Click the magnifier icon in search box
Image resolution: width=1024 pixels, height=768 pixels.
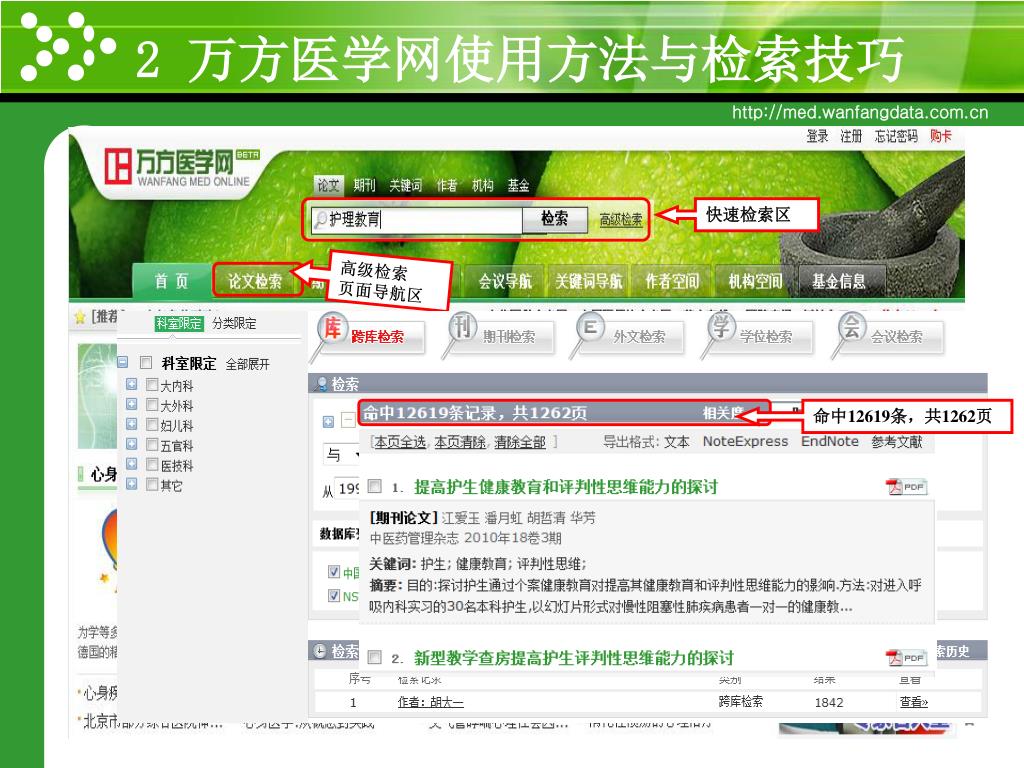[320, 219]
